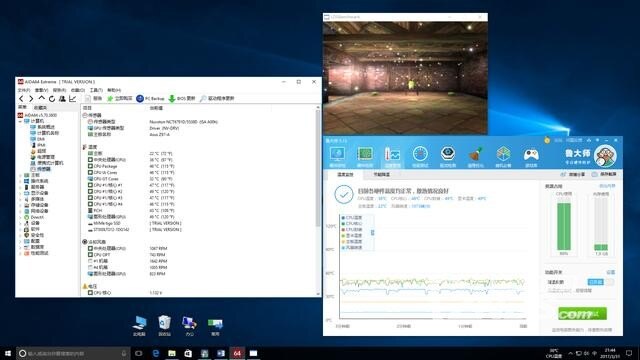Click BIOS 更新 update toolbar button
This screenshot has height=360, width=640.
click(x=182, y=98)
